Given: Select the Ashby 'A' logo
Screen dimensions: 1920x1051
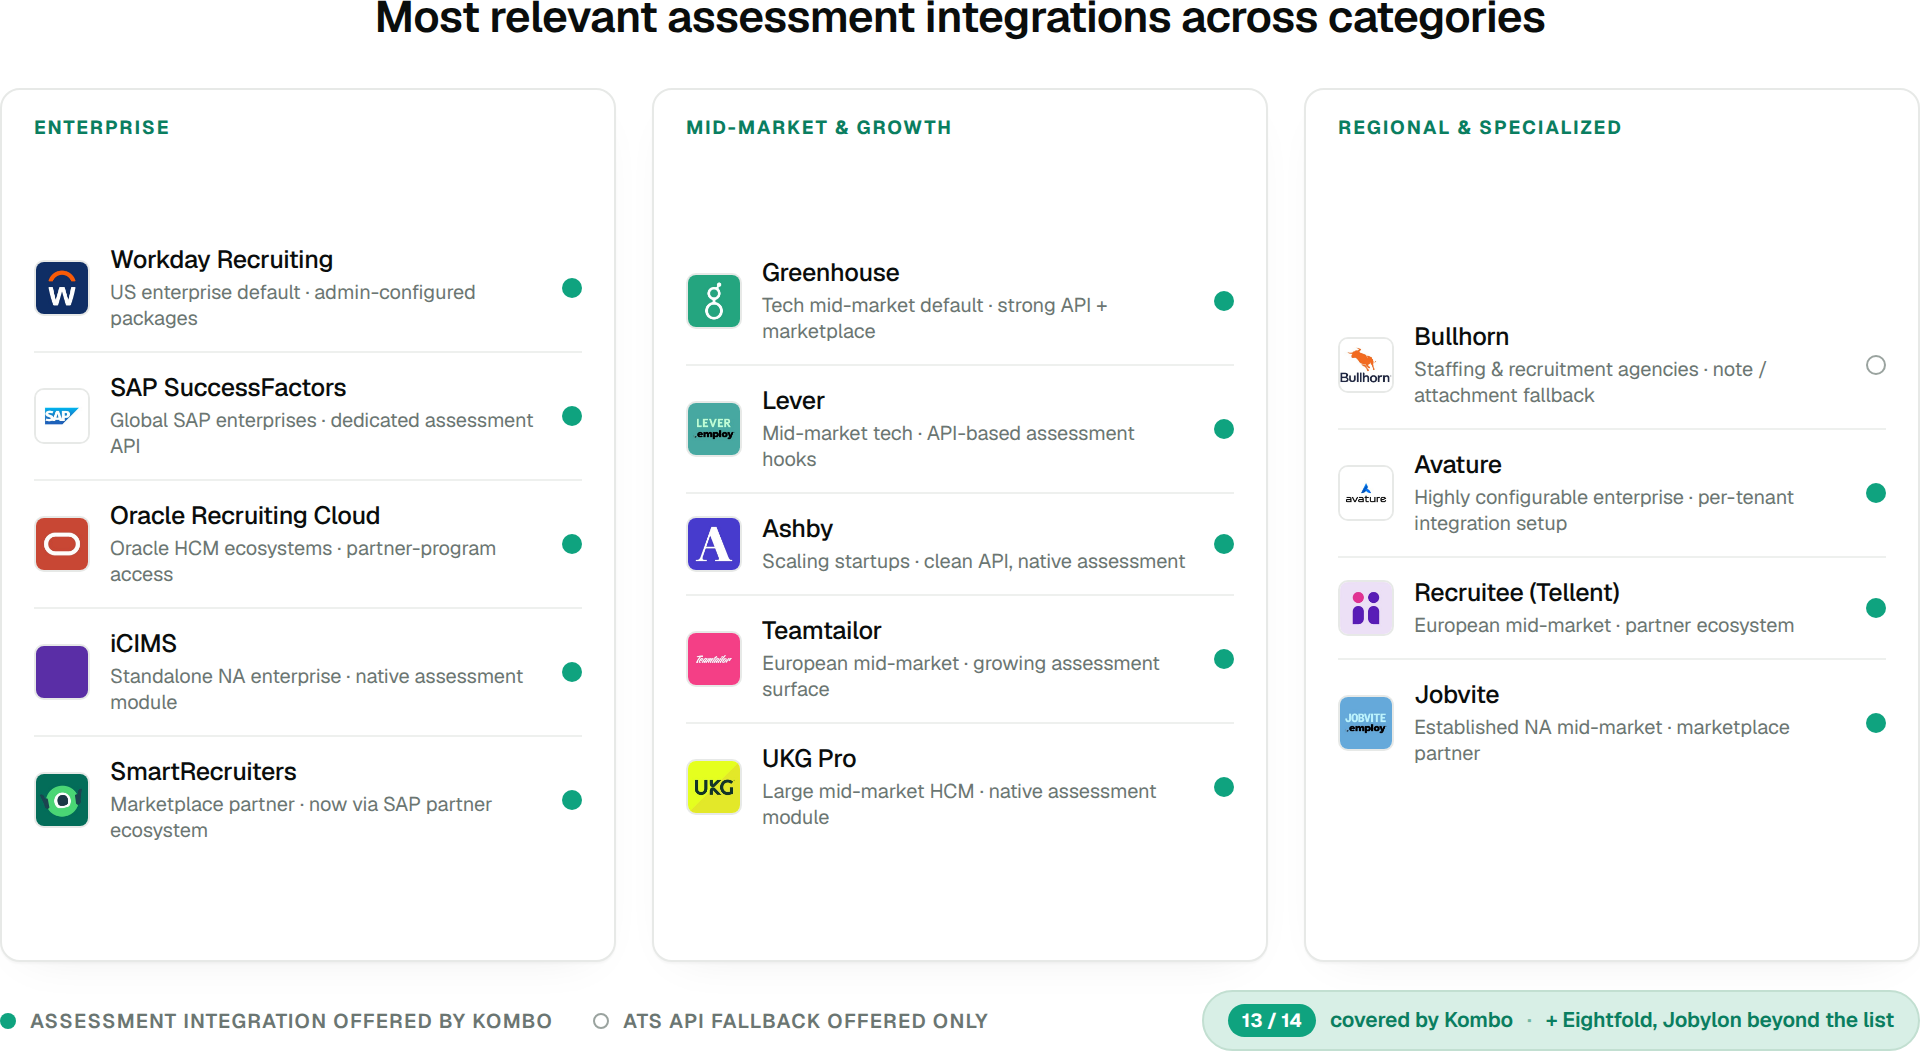Looking at the screenshot, I should (714, 544).
